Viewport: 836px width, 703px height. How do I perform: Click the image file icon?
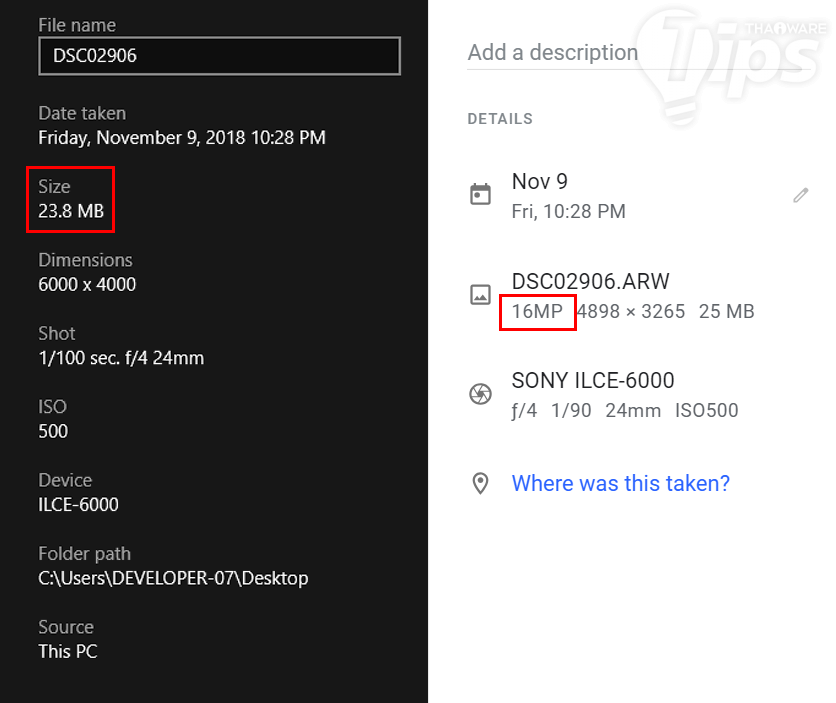pyautogui.click(x=480, y=295)
